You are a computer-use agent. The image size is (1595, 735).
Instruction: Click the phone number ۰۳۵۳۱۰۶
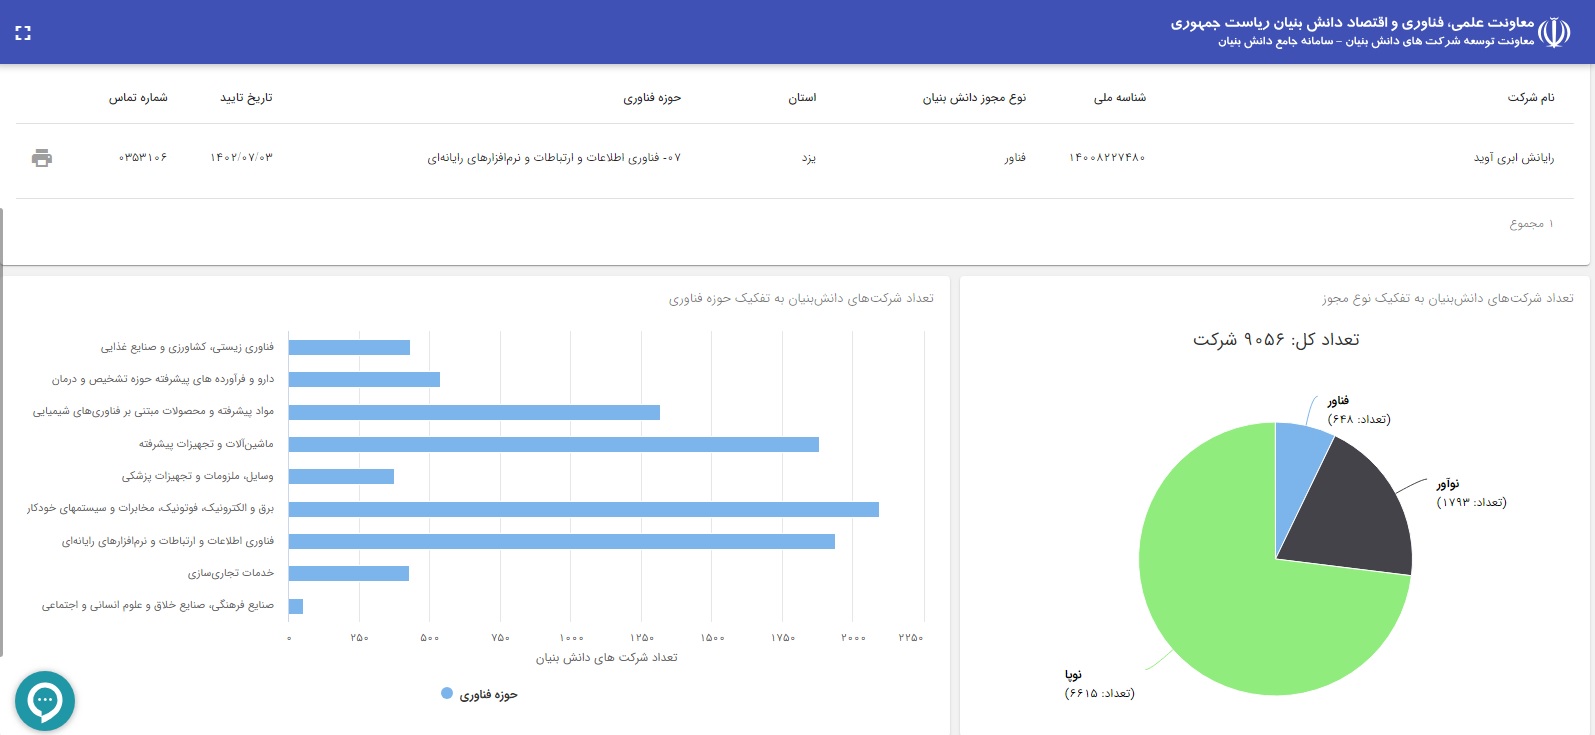143,158
